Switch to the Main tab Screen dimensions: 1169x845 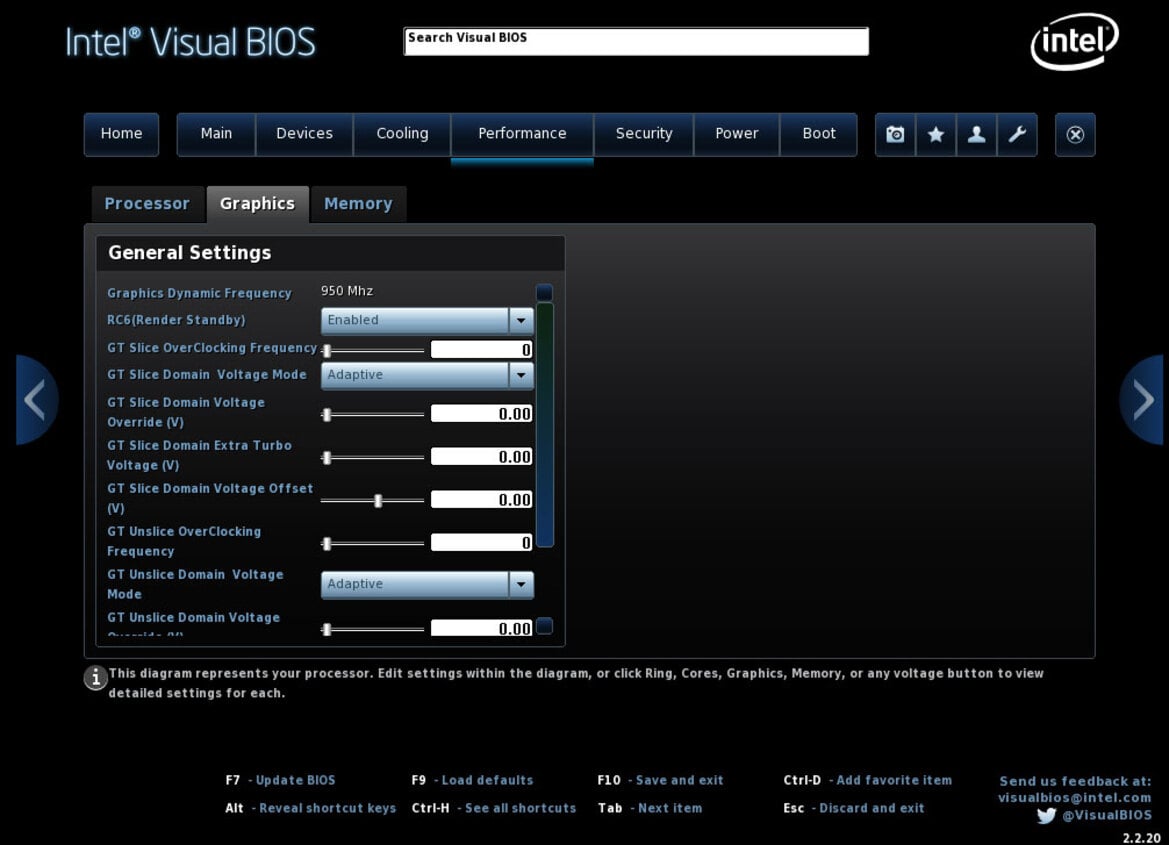tap(216, 133)
